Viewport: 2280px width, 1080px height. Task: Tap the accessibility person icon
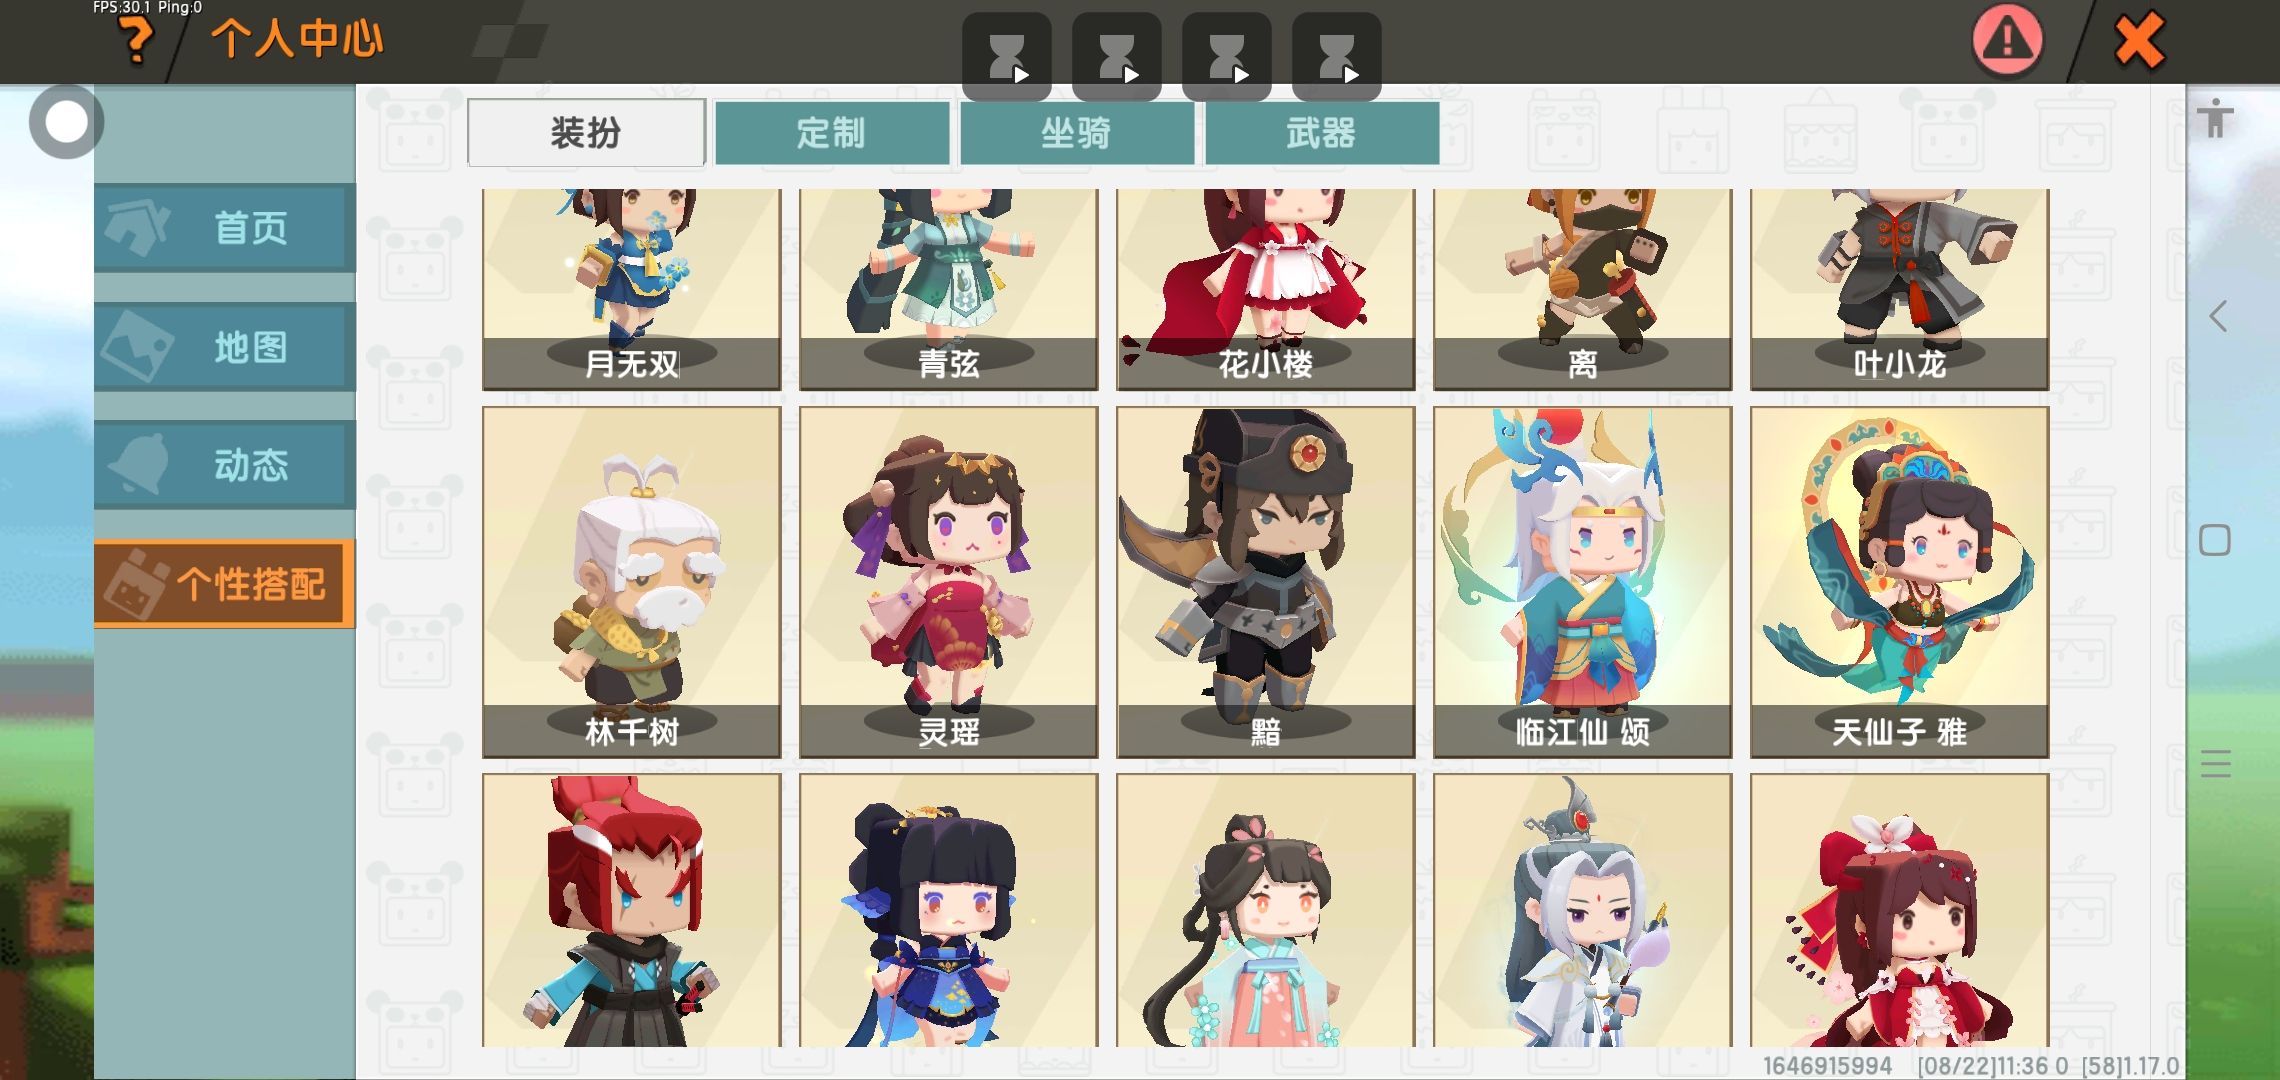click(x=2216, y=118)
